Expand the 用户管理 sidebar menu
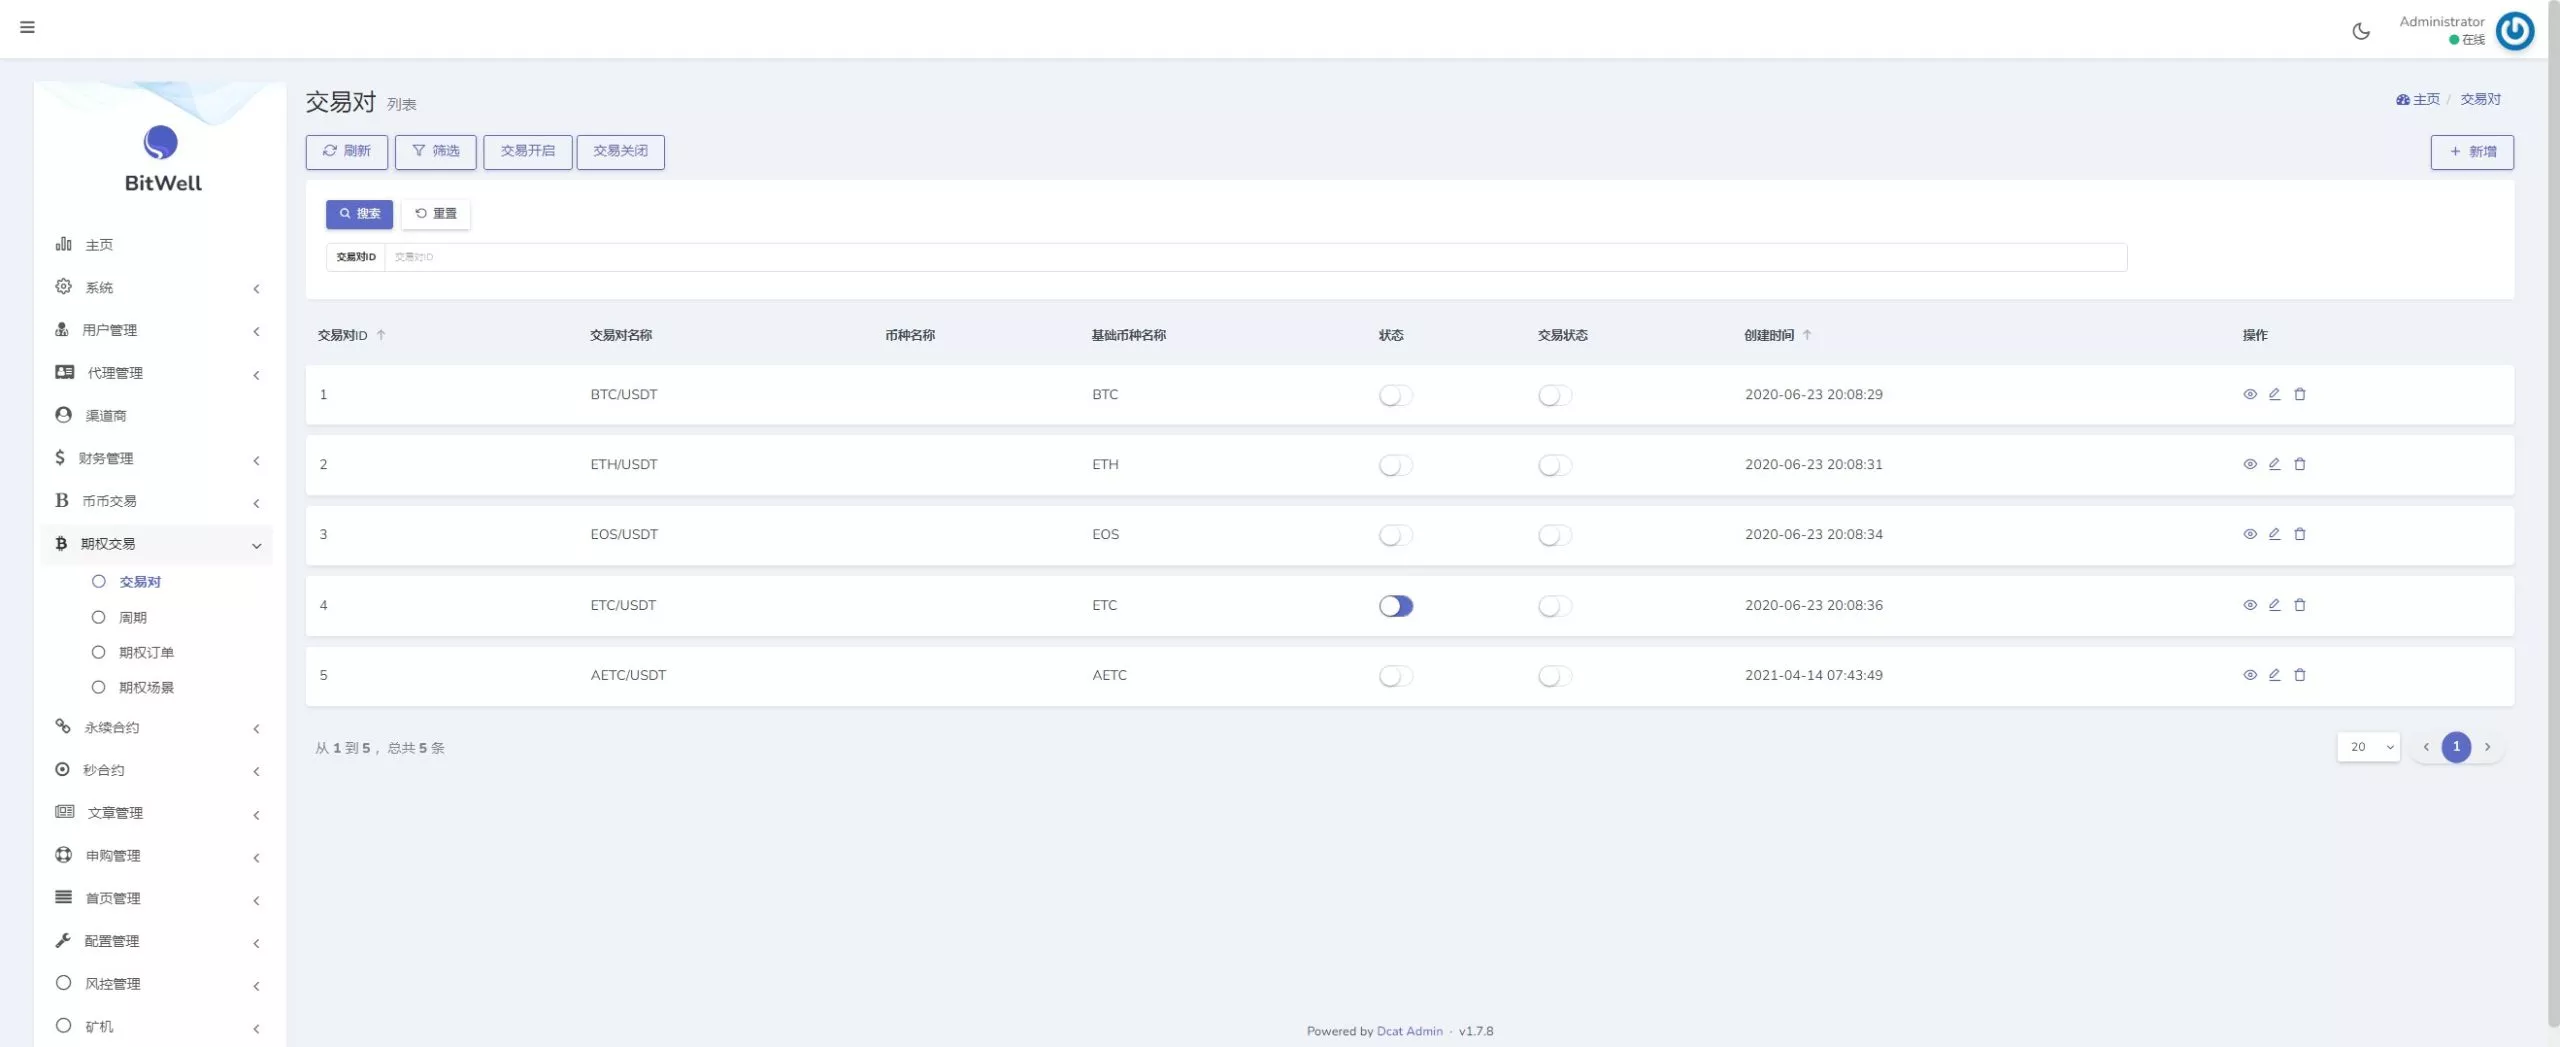The height and width of the screenshot is (1047, 2560). tap(157, 330)
